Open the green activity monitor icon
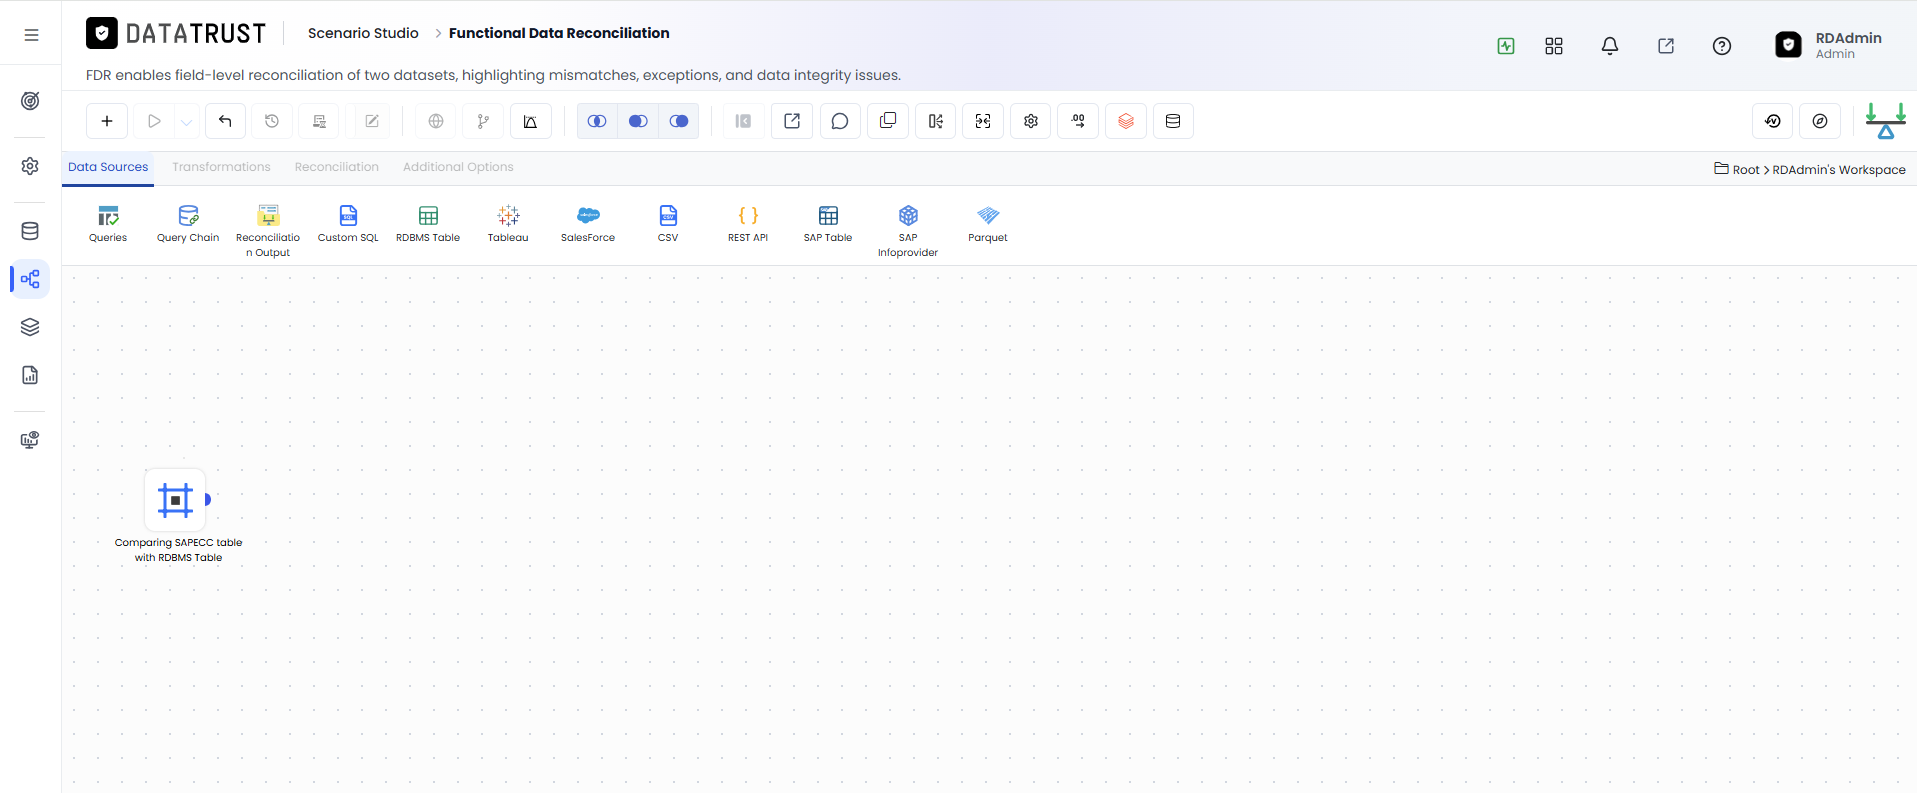1917x793 pixels. coord(1506,46)
